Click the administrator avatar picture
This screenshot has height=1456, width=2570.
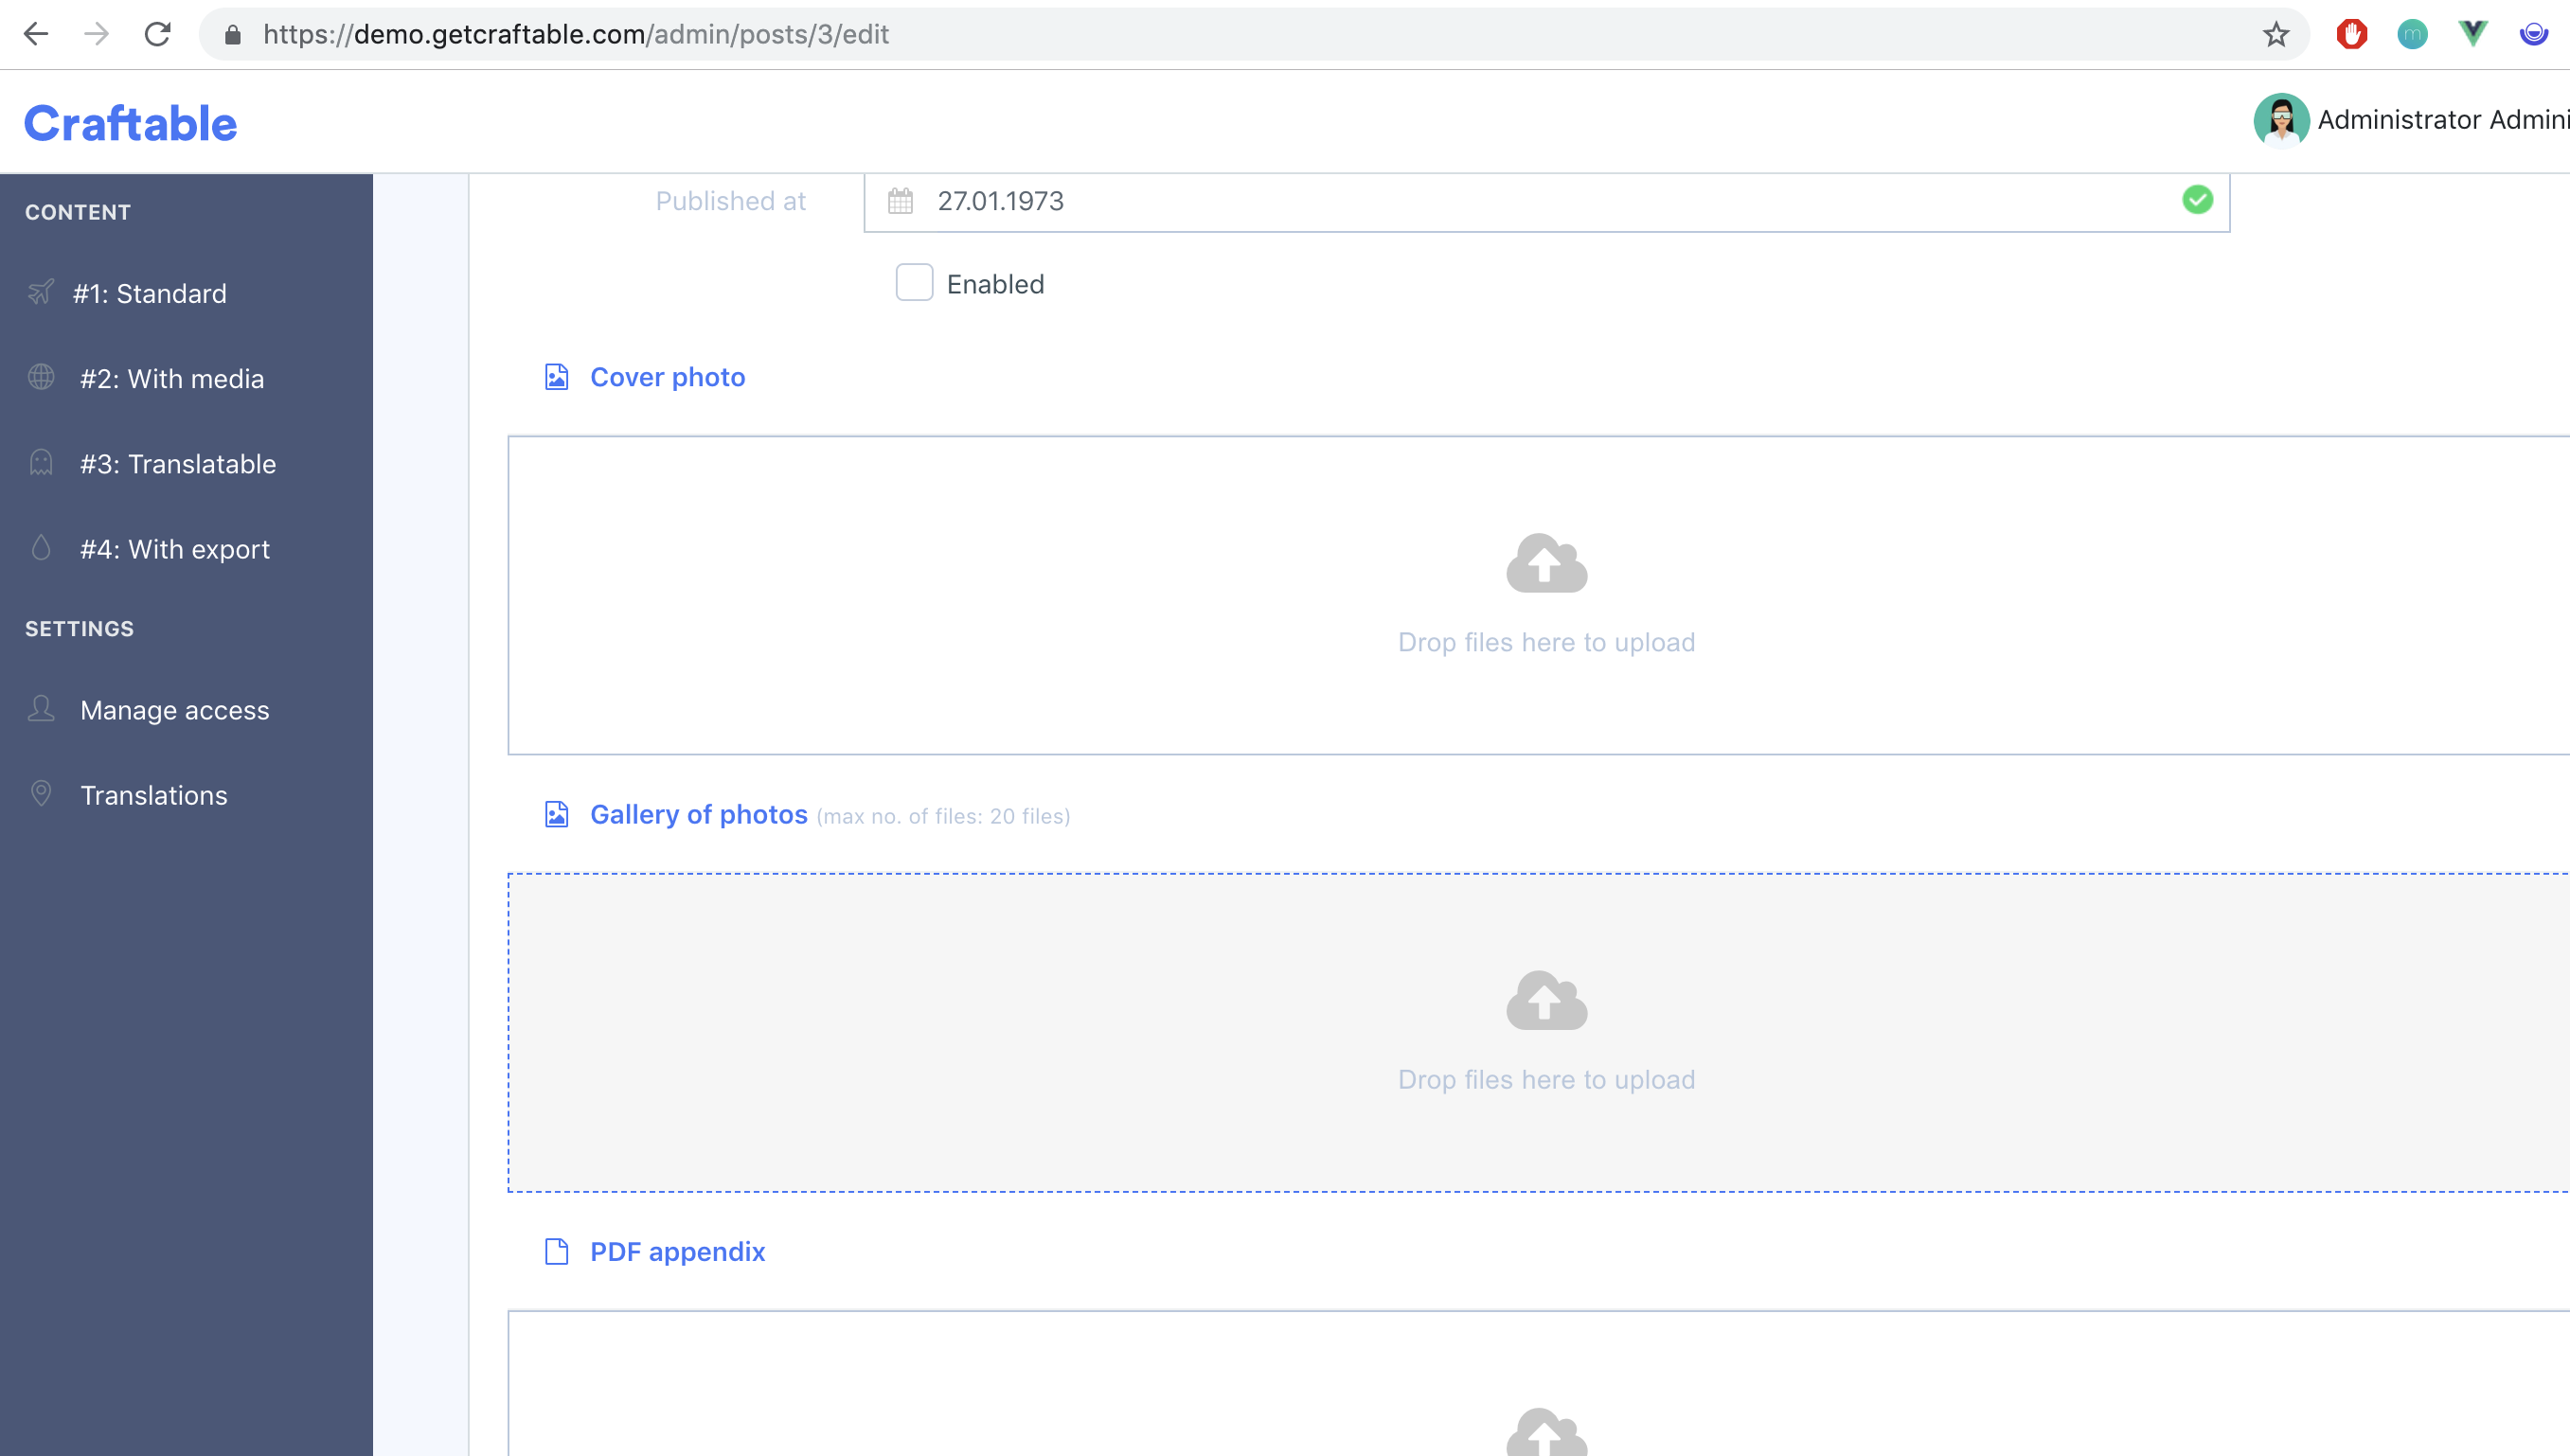tap(2280, 120)
